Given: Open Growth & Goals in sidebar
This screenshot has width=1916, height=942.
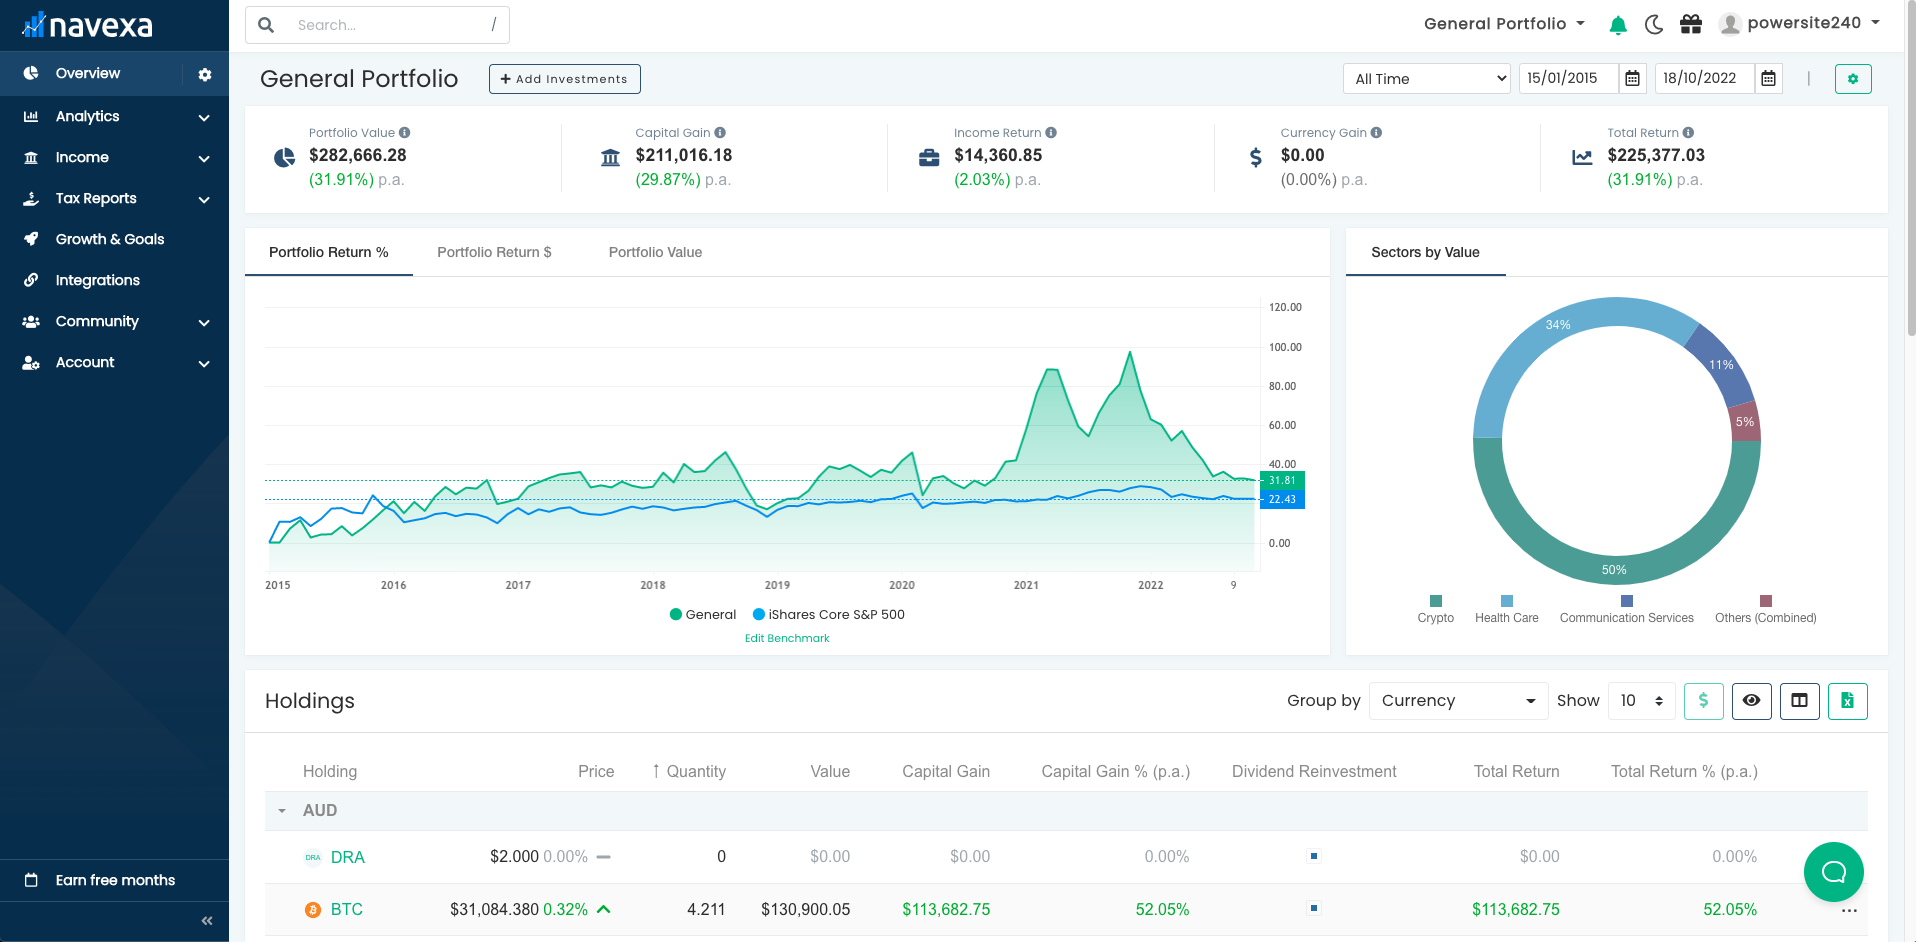Looking at the screenshot, I should 110,239.
